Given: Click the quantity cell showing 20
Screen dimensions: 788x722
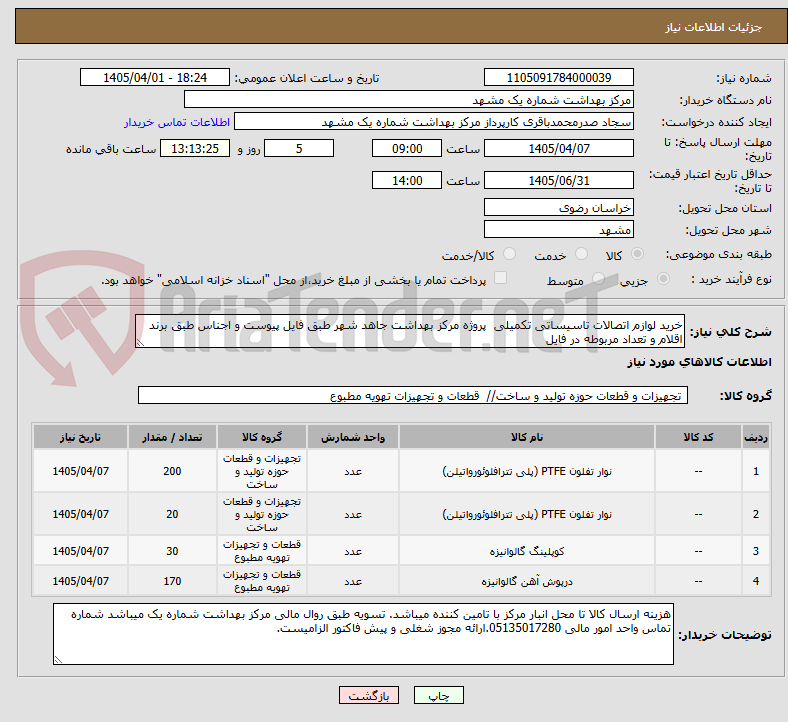Looking at the screenshot, I should tap(172, 514).
